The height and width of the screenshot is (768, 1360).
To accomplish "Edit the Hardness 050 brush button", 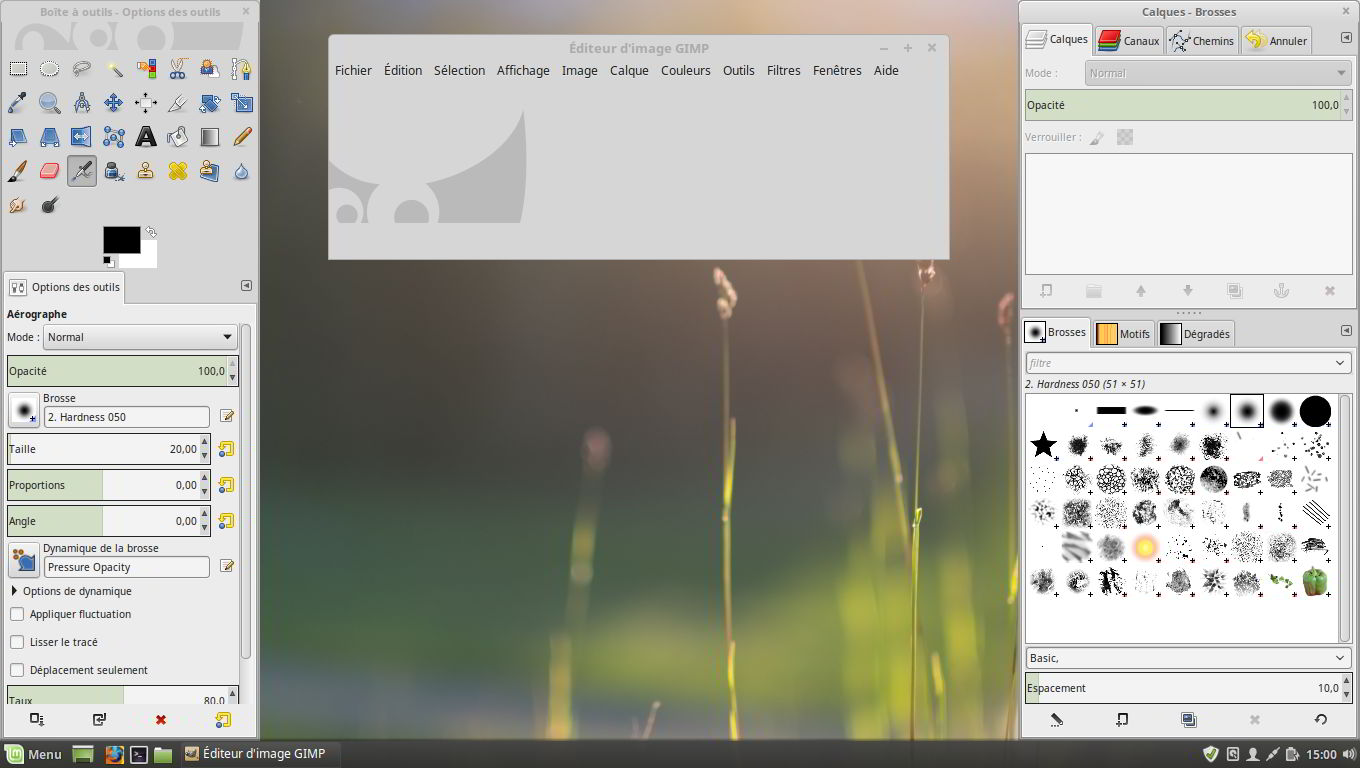I will [x=227, y=416].
